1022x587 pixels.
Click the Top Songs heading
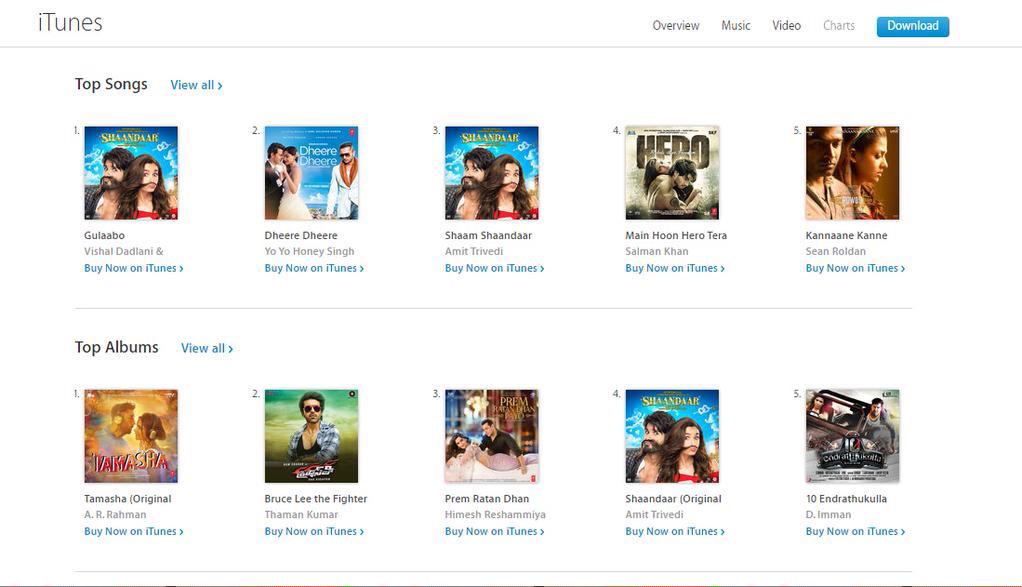click(111, 84)
